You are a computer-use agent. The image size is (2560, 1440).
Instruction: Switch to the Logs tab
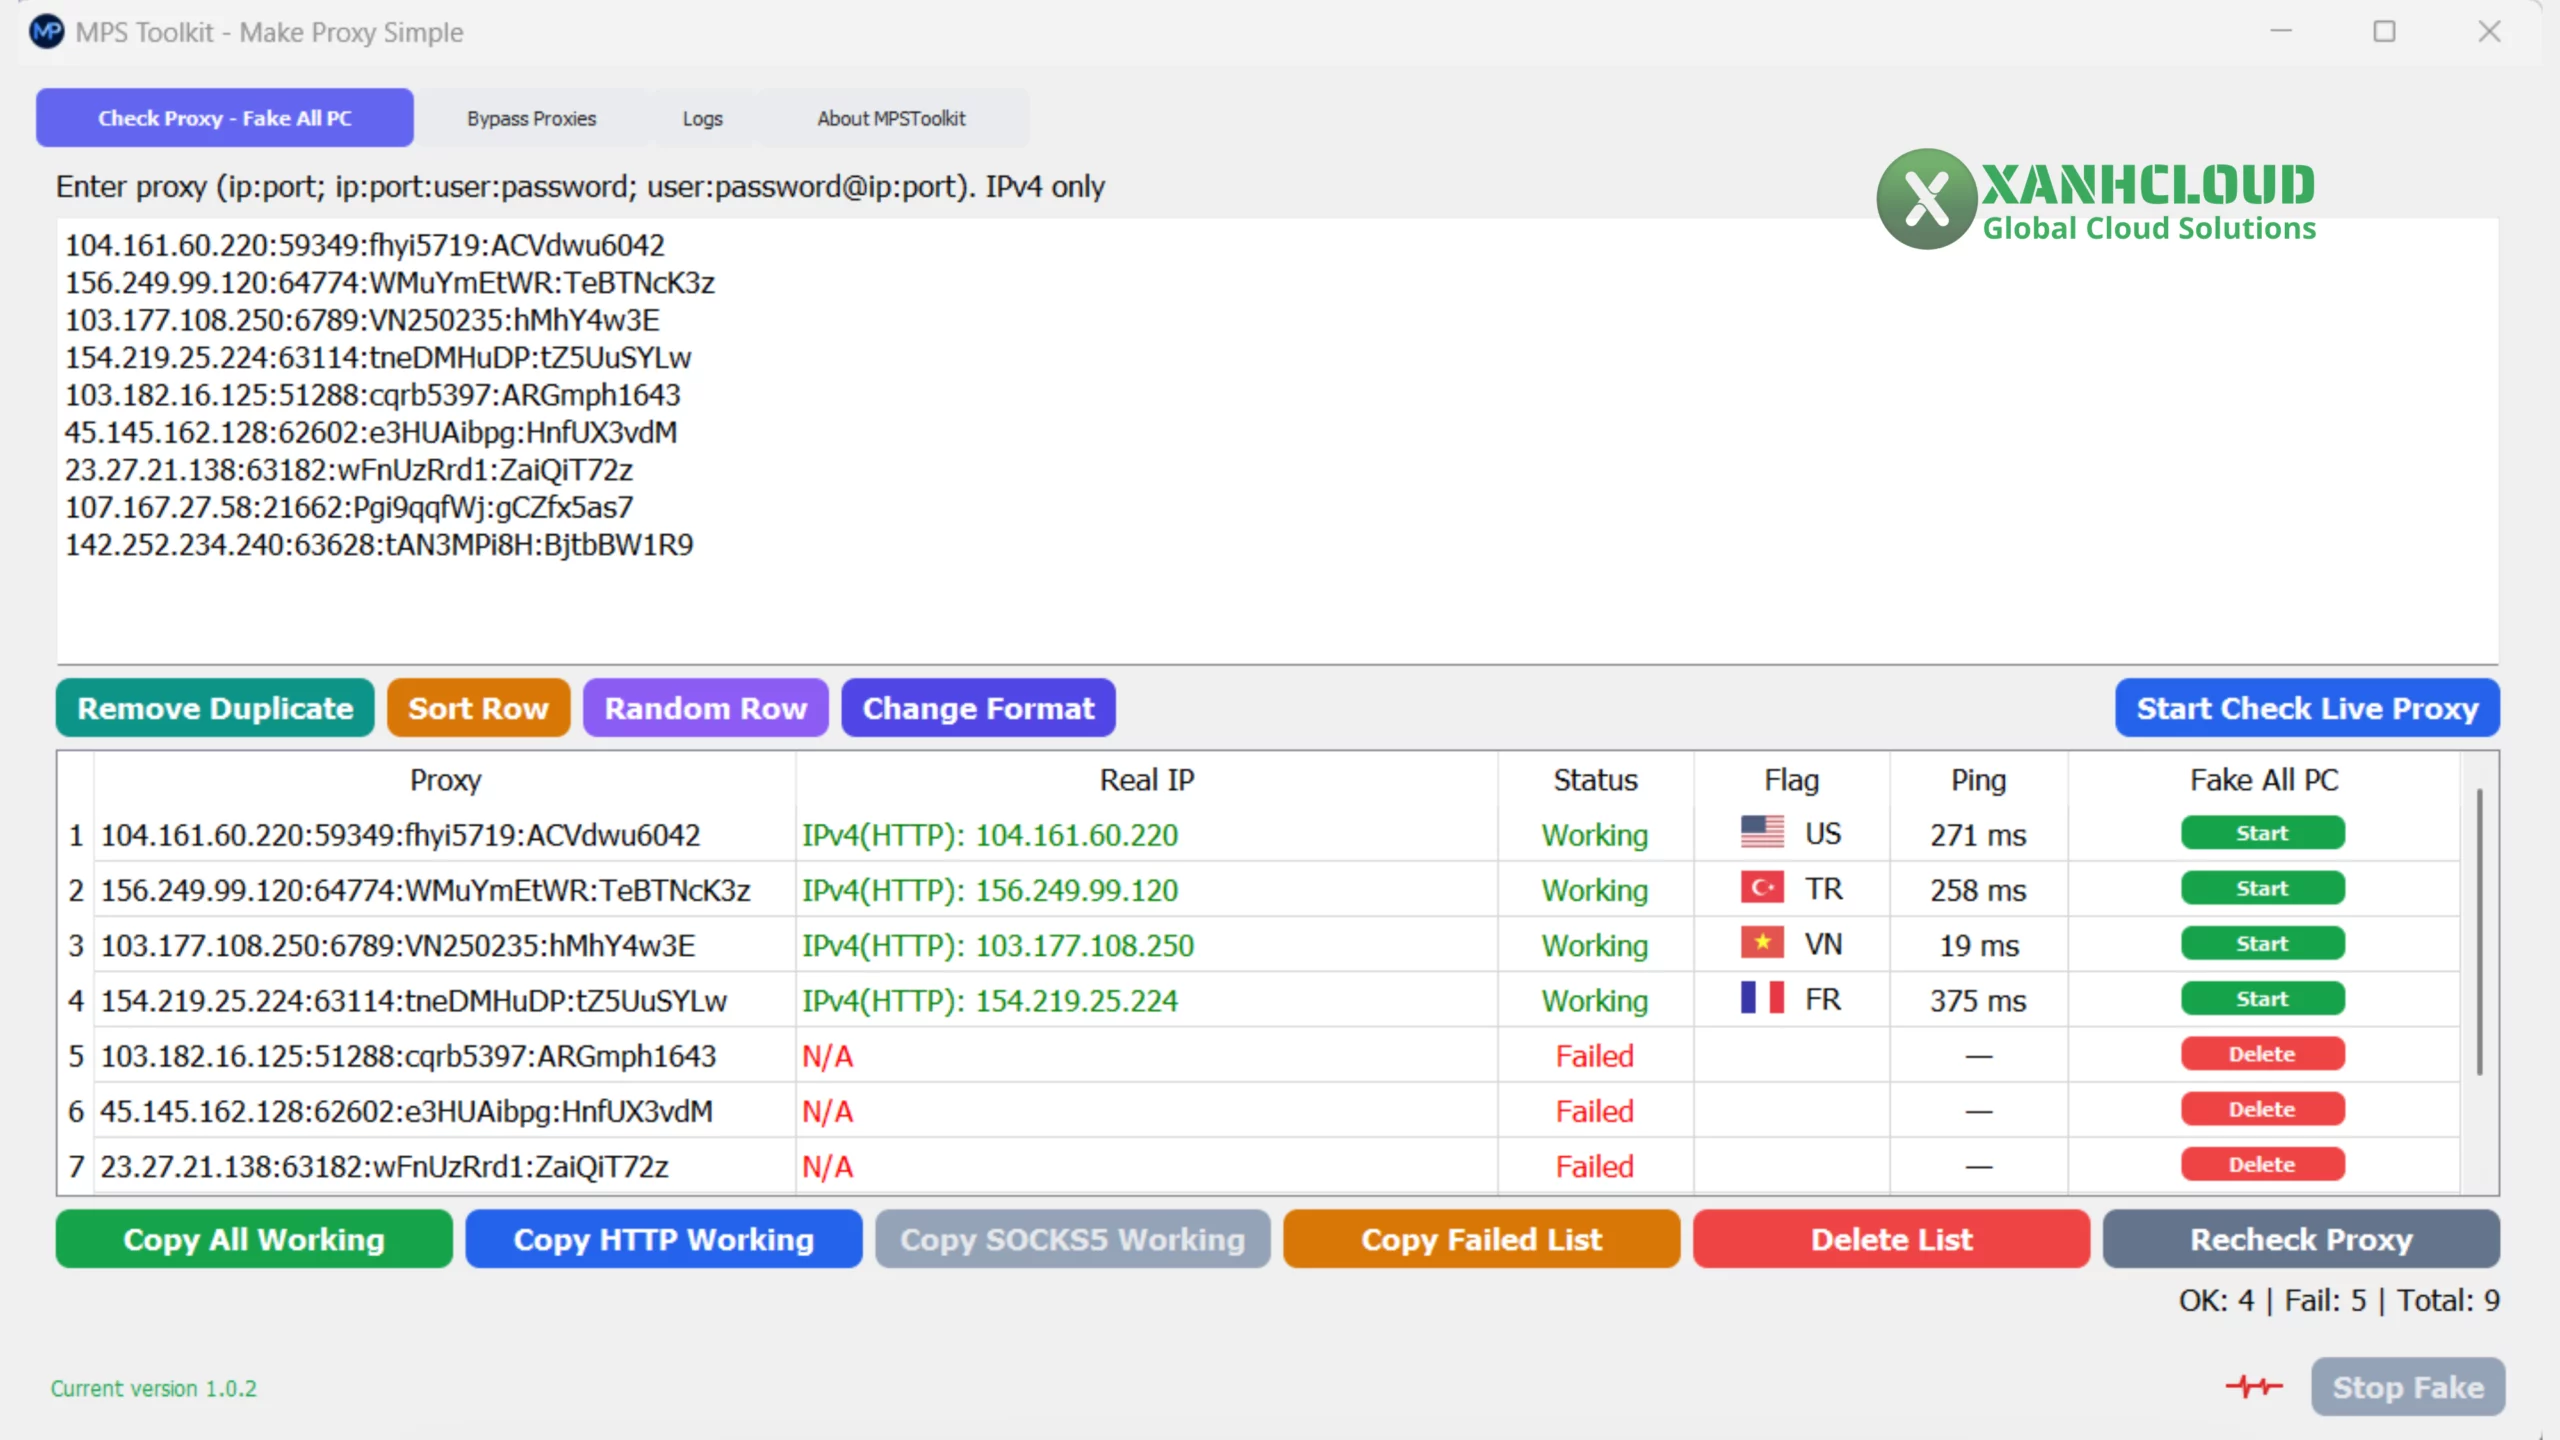click(x=702, y=118)
